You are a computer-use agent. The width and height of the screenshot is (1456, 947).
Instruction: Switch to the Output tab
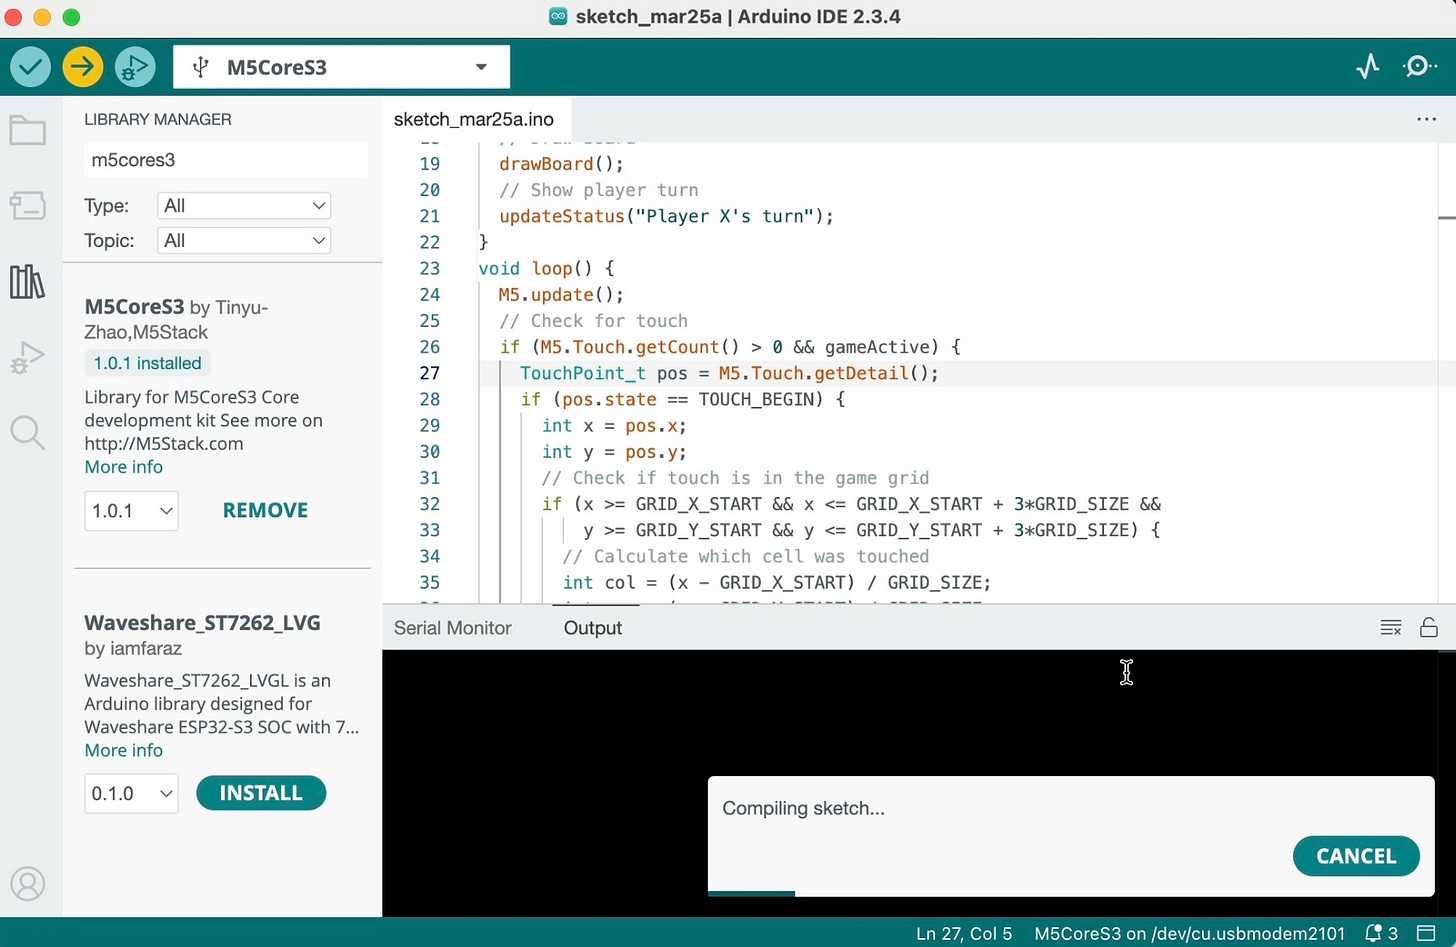[x=593, y=628]
